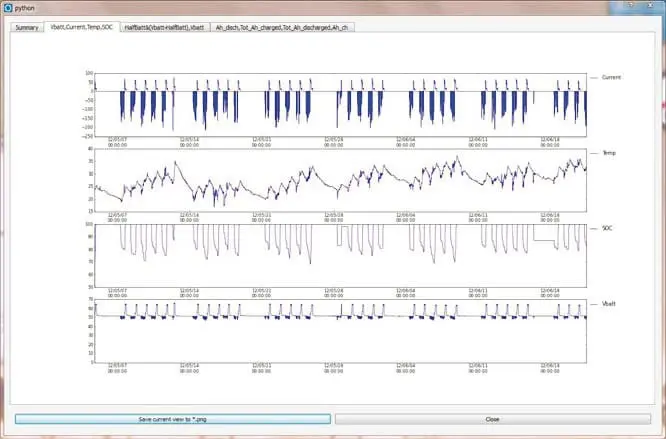Image resolution: width=666 pixels, height=439 pixels.
Task: Switch to the Summary tab
Action: tap(27, 28)
